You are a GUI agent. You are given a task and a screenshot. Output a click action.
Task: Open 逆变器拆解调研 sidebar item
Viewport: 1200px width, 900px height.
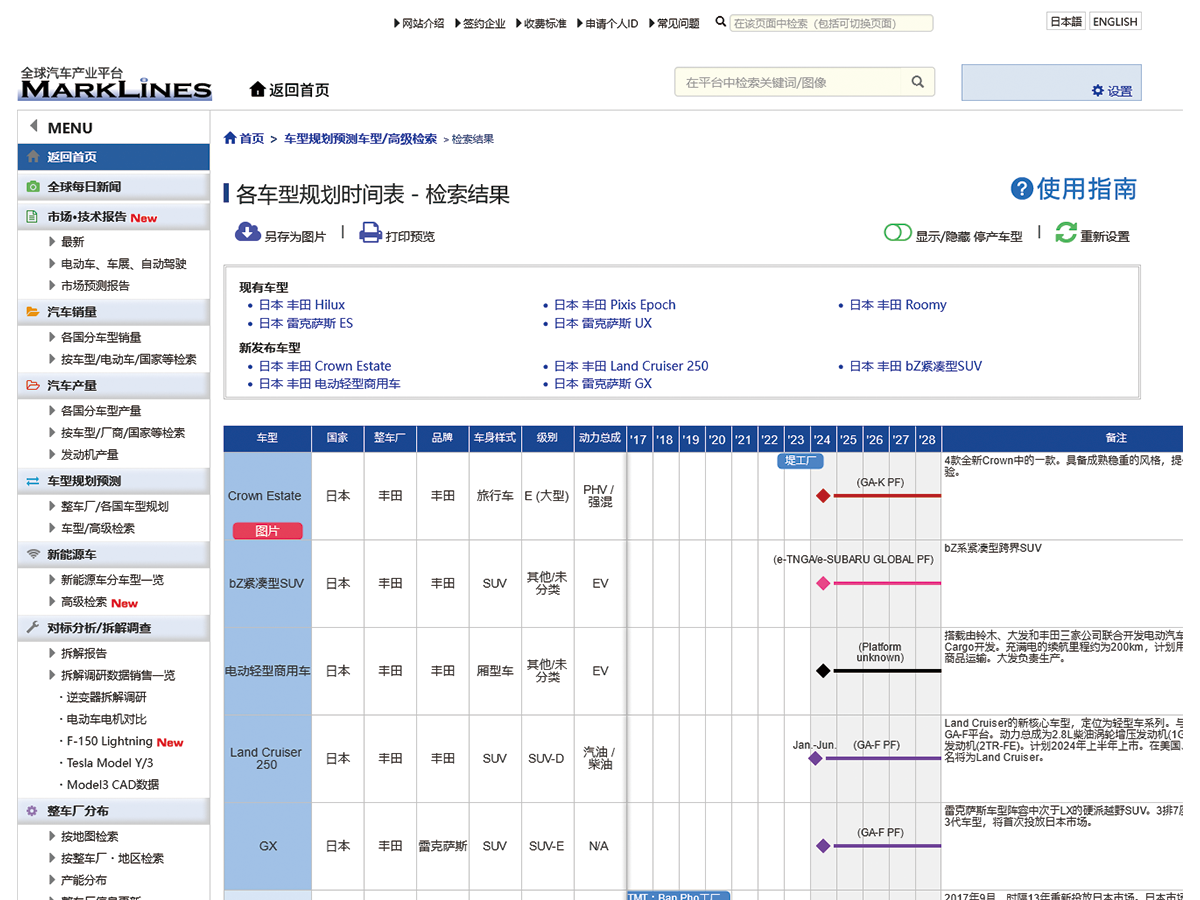pyautogui.click(x=106, y=697)
